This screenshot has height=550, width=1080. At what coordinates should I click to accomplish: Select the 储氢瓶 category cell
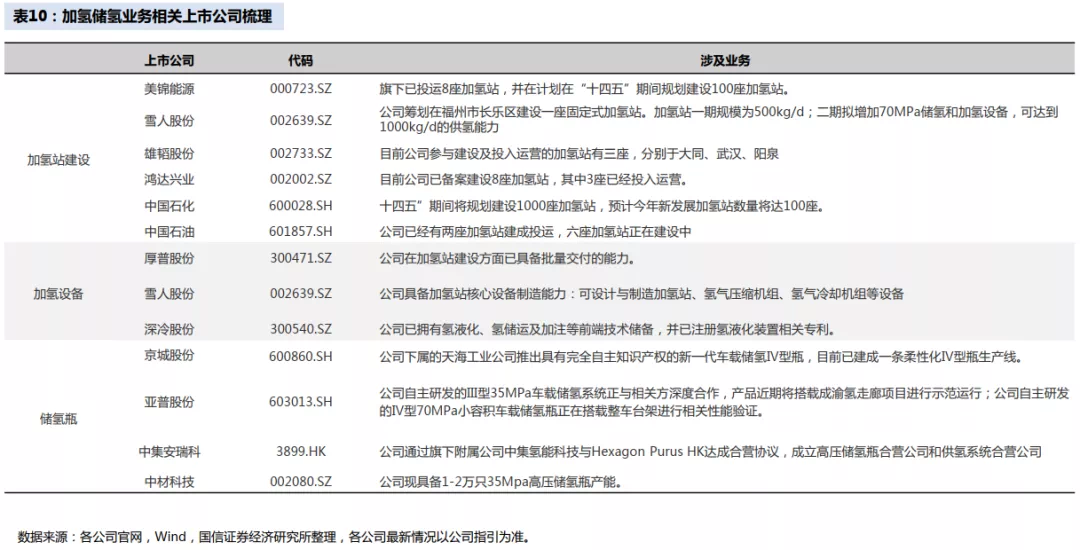(58, 419)
